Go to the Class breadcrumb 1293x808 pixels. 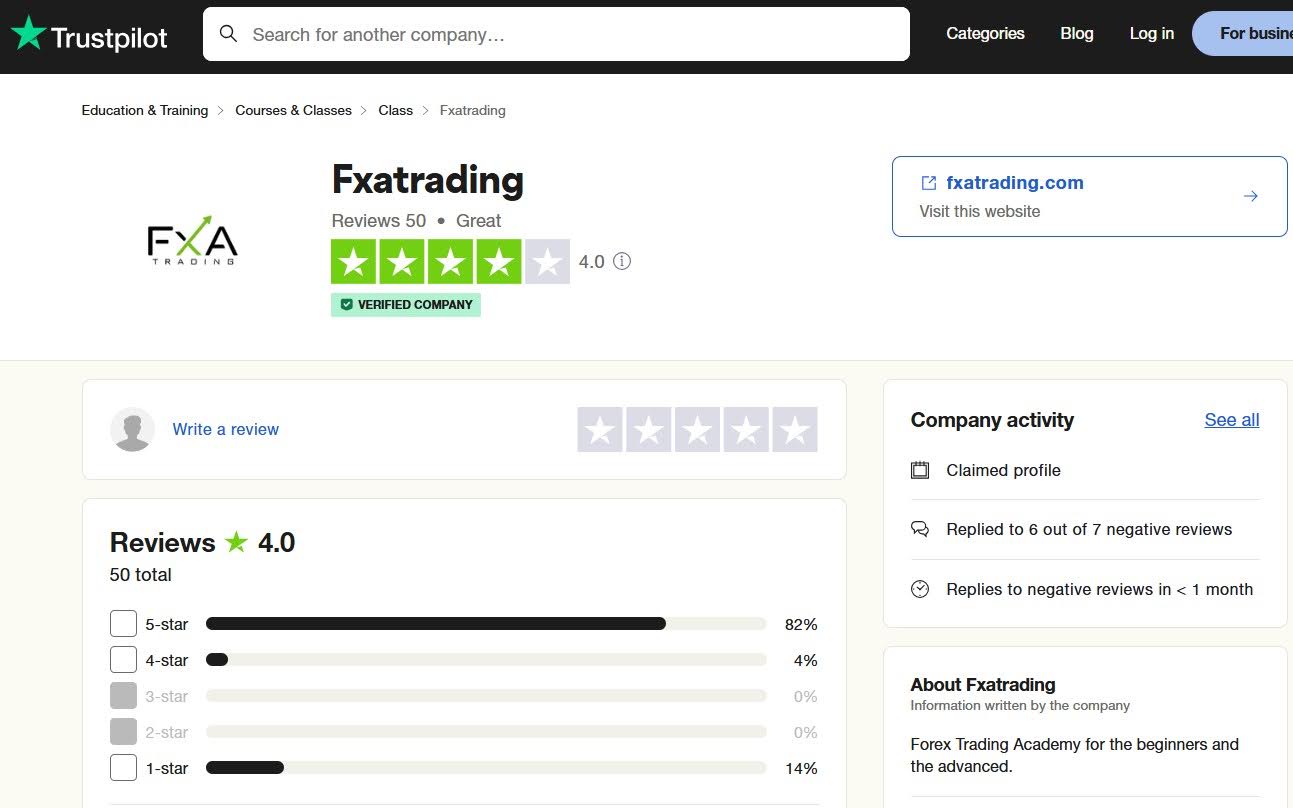coord(395,110)
